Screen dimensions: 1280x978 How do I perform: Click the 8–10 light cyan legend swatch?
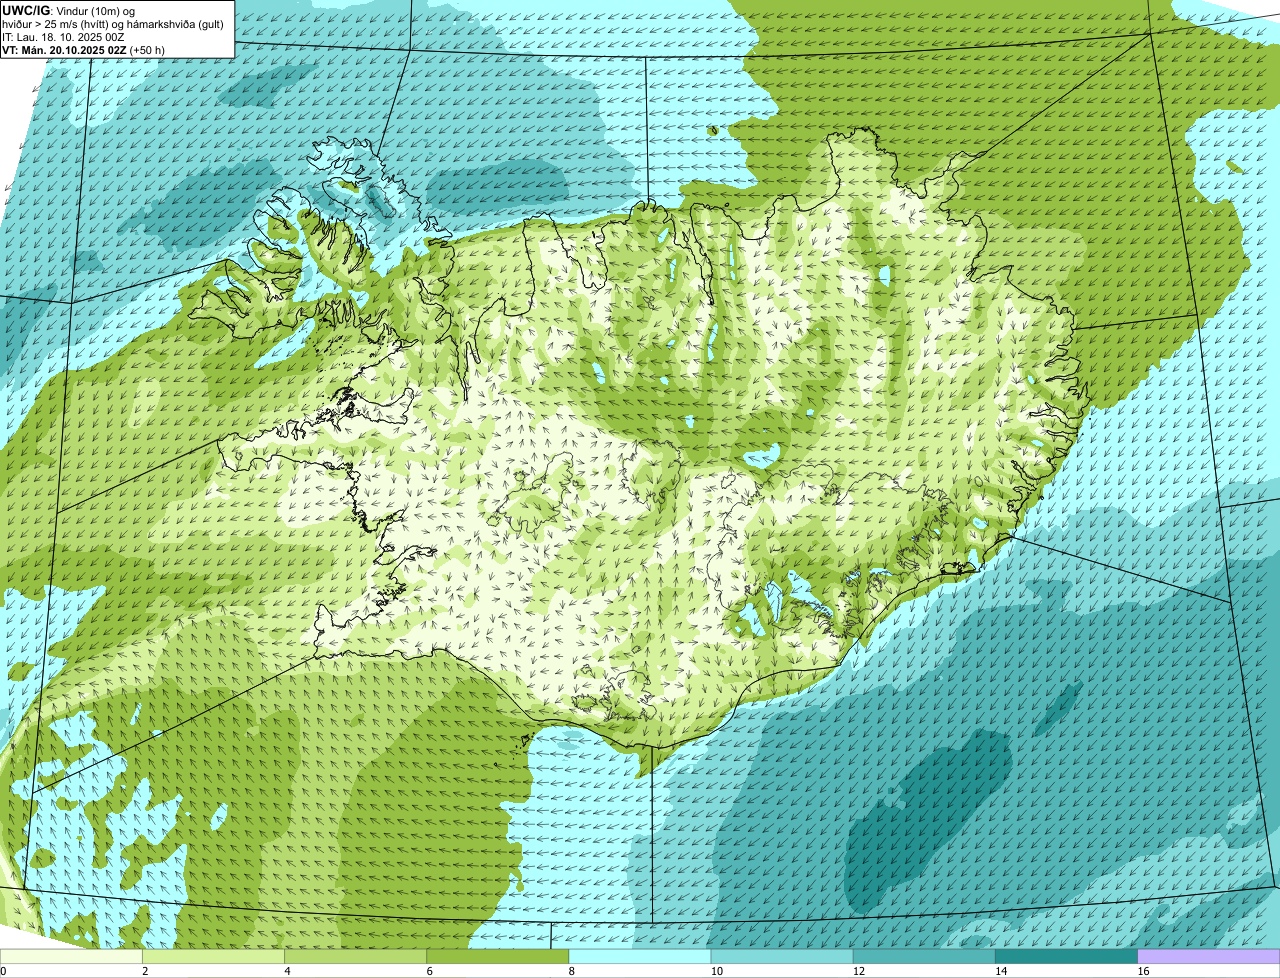click(x=640, y=957)
